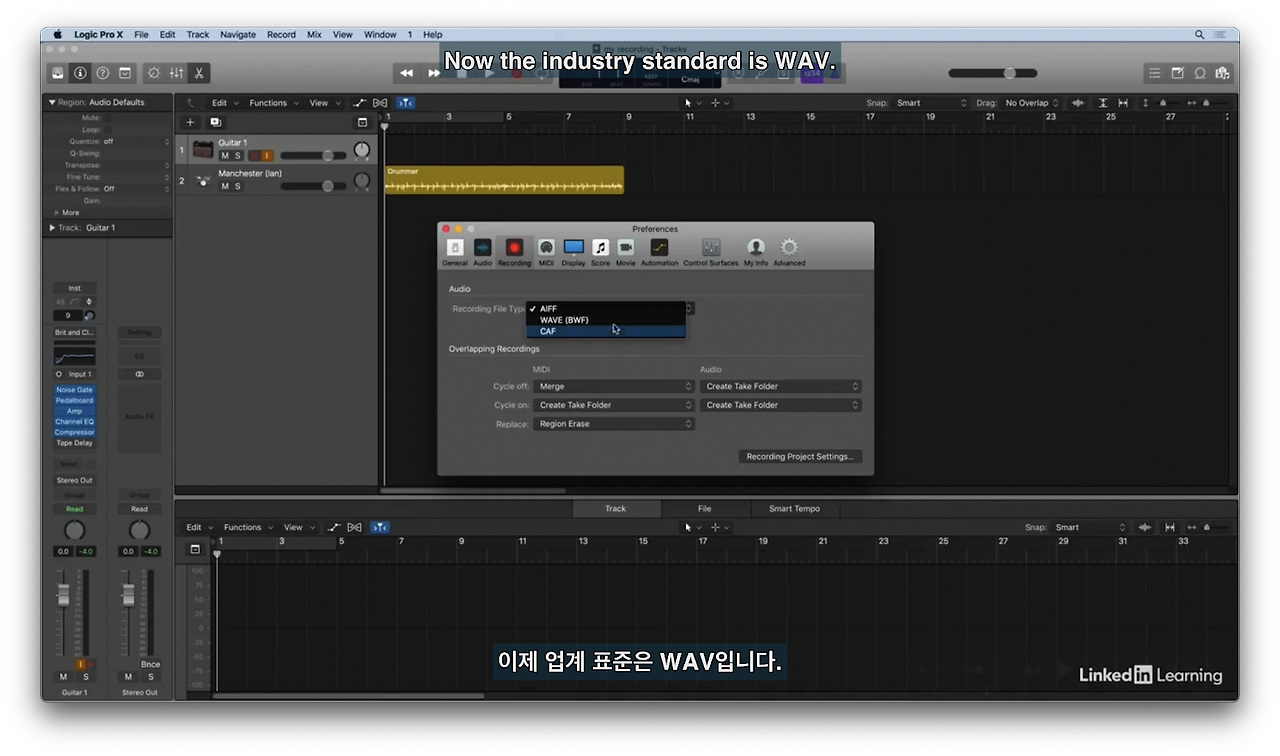Open My Info preferences pane
Screen dimensions: 1280x756
756,252
